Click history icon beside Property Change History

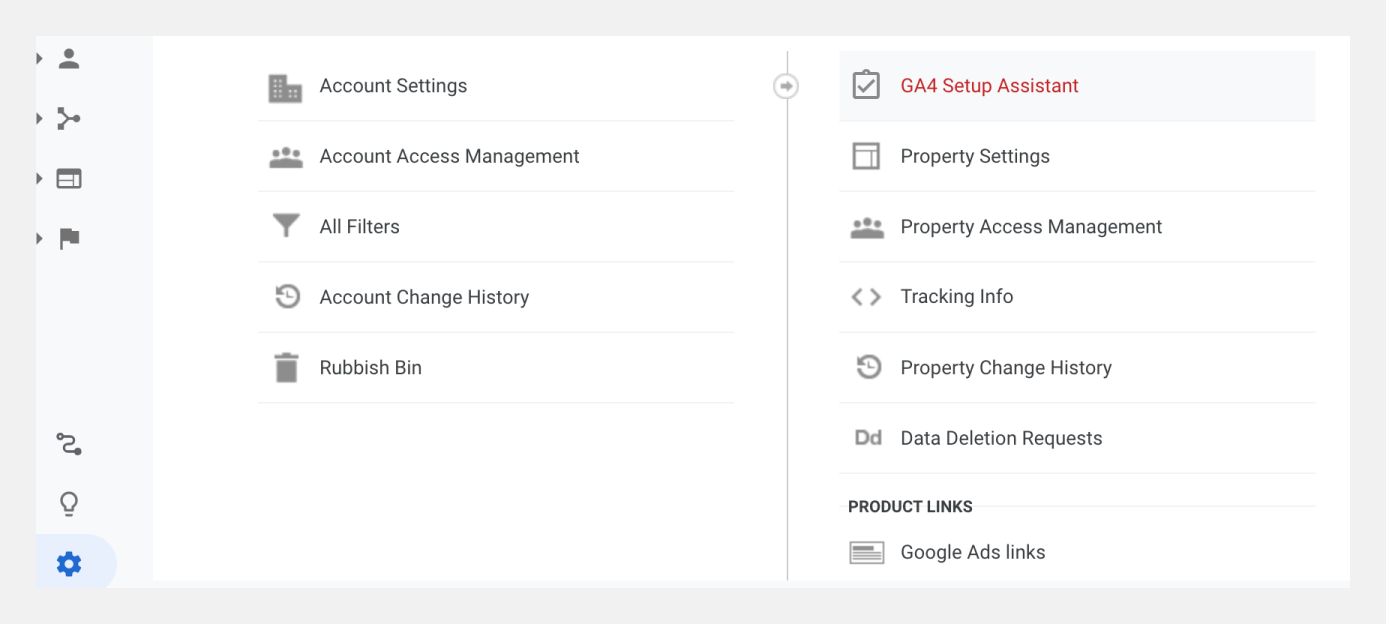click(x=869, y=367)
